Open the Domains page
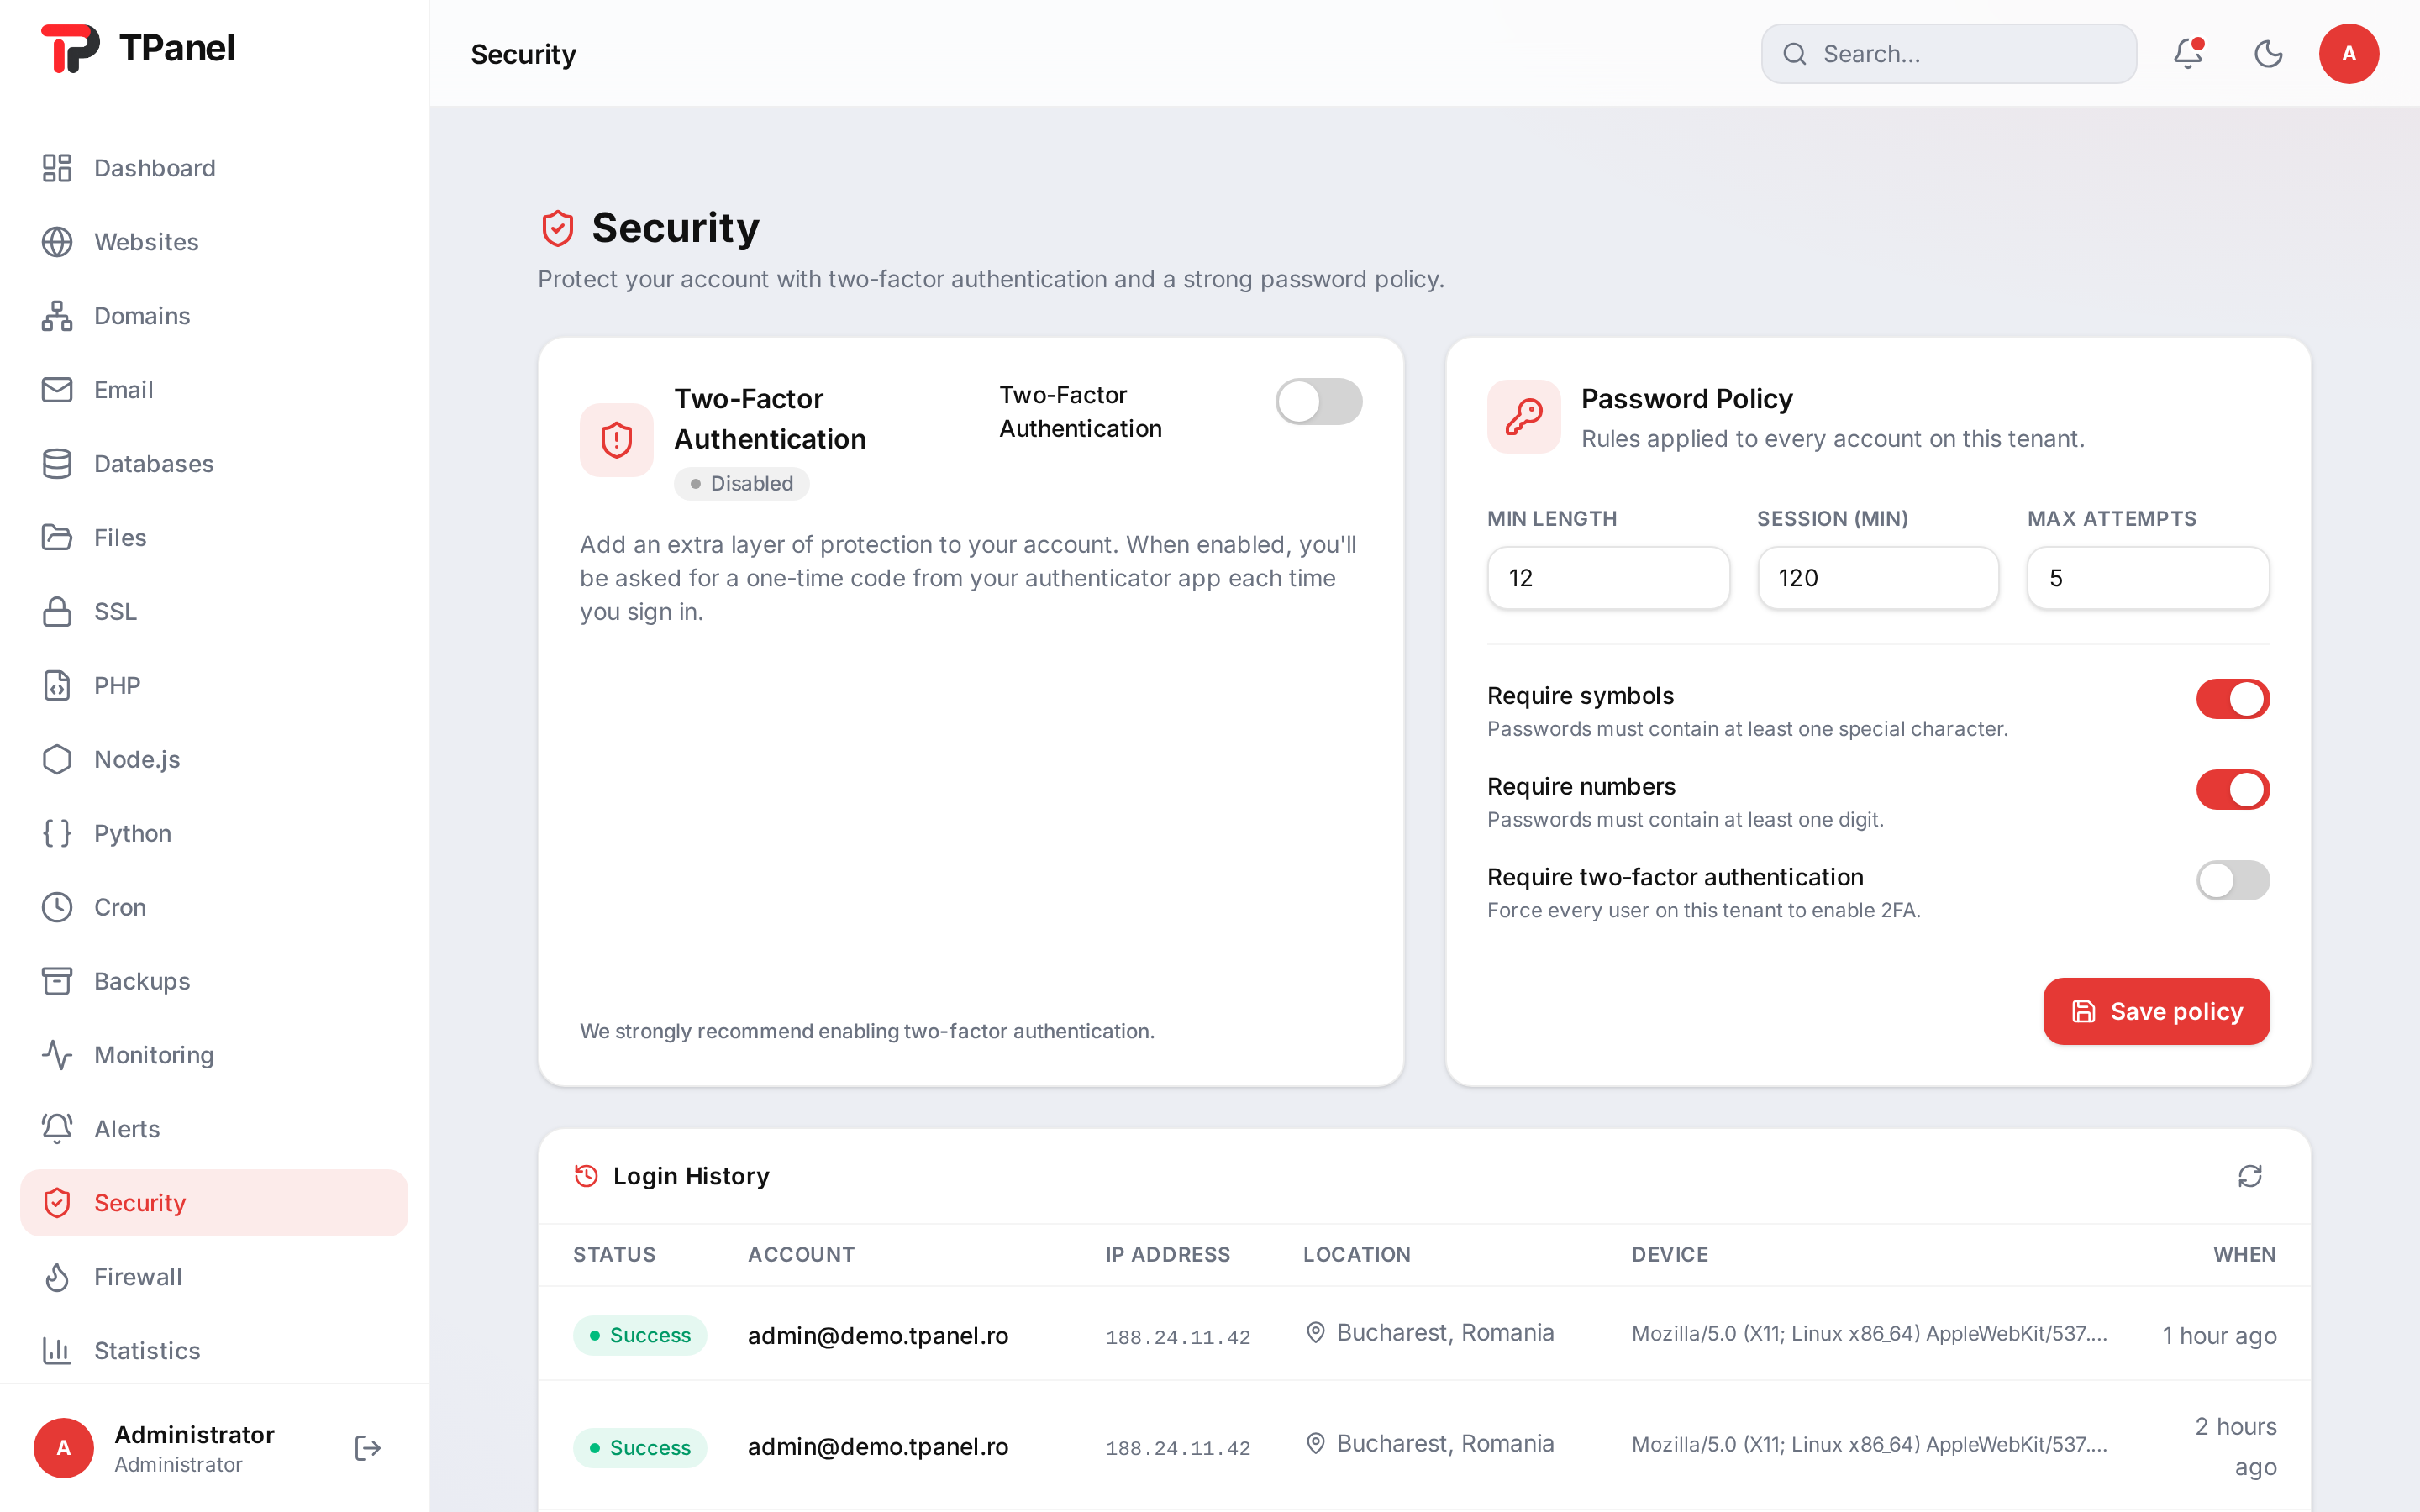Viewport: 2420px width, 1512px height. [214, 316]
